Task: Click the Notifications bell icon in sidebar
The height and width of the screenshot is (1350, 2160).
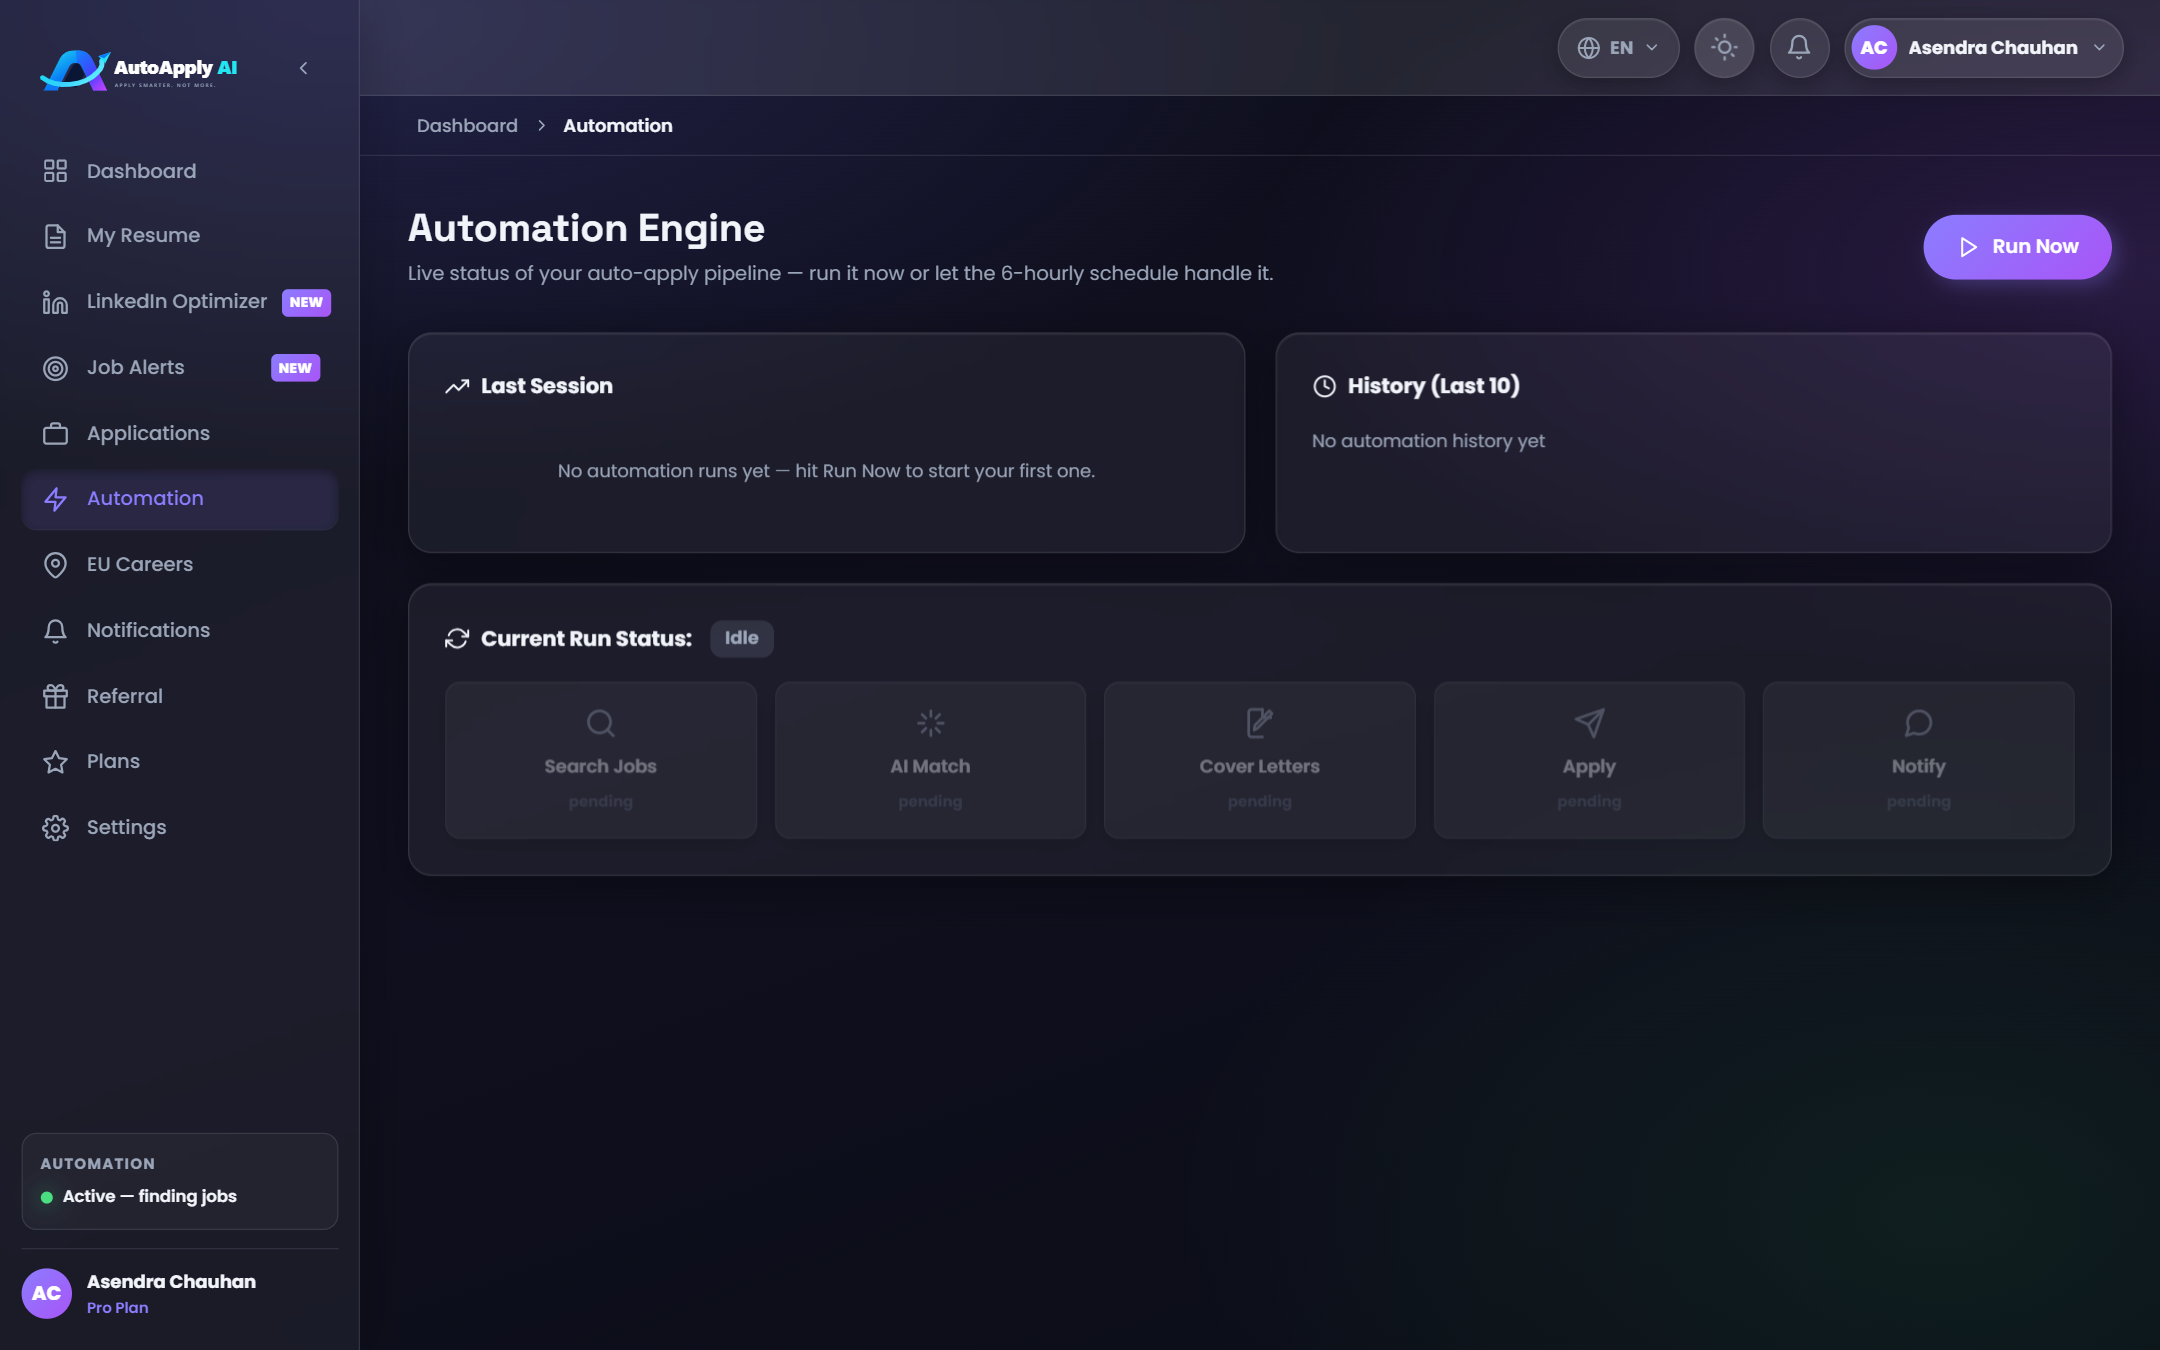Action: 55,631
